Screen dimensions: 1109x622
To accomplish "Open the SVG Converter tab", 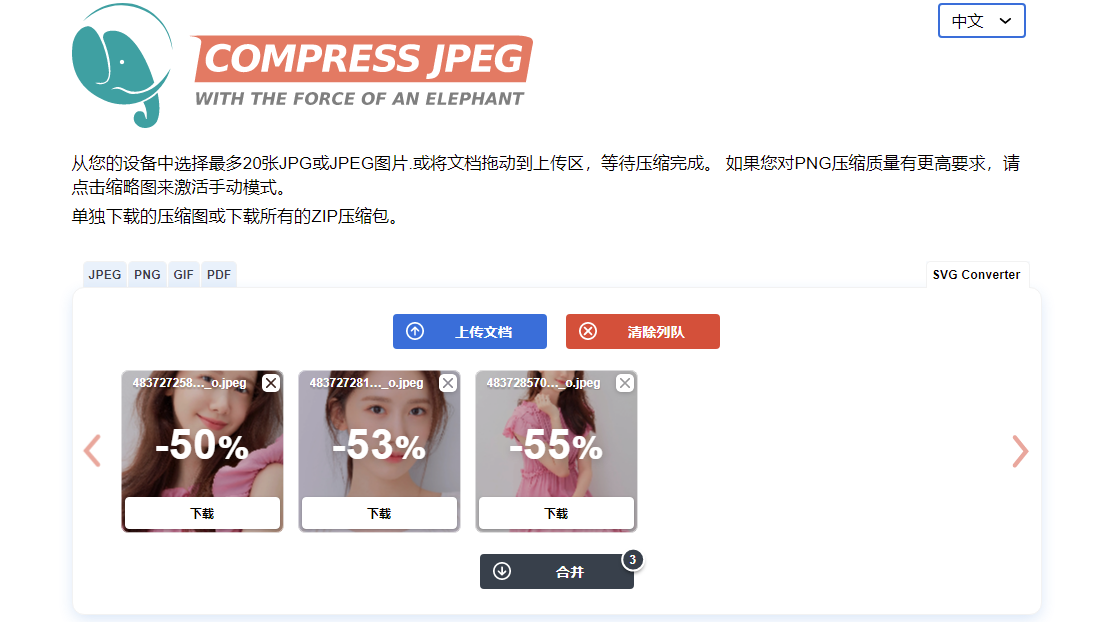I will [x=976, y=275].
